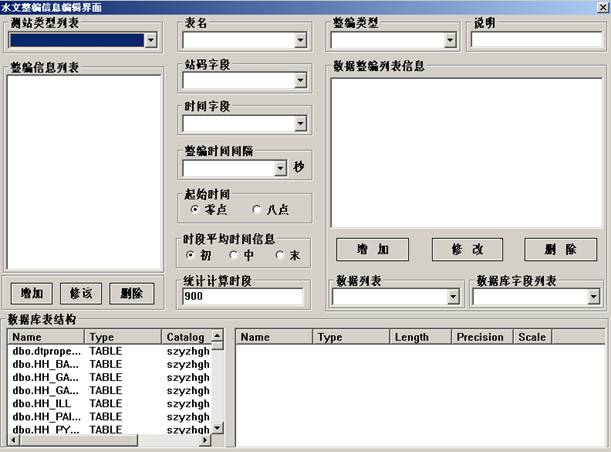Viewport: 611px width, 452px height.
Task: Open the 测站类型列表 dropdown
Action: coord(150,41)
